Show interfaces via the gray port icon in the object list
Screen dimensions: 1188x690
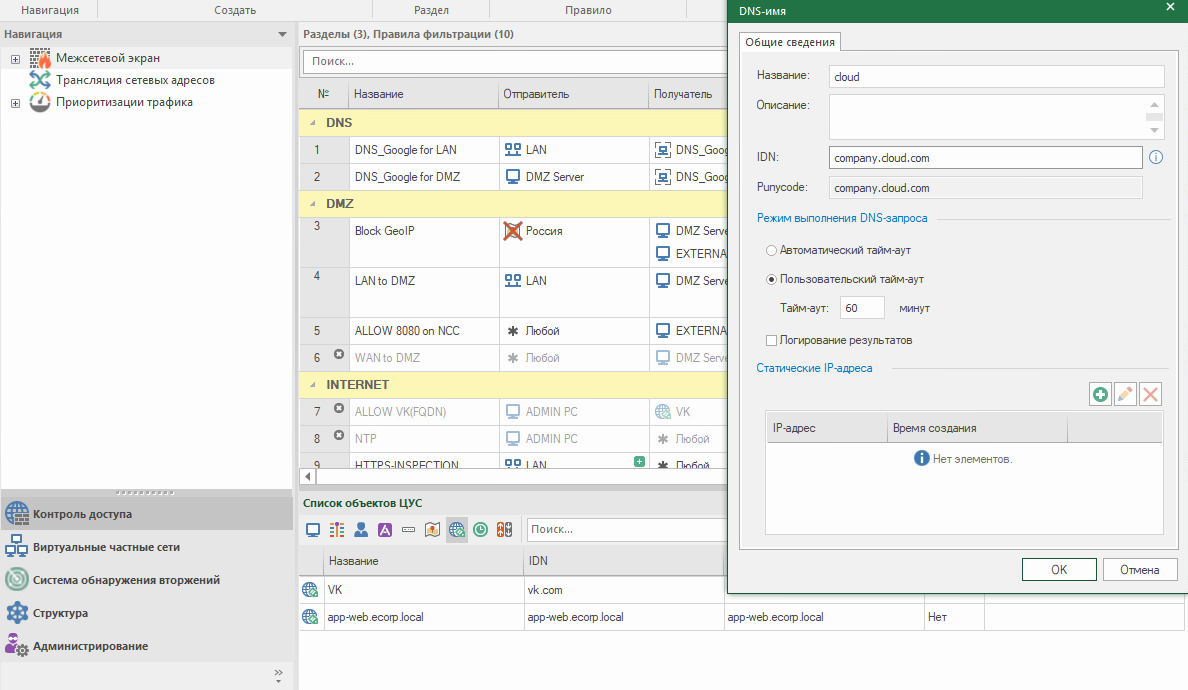tap(408, 529)
